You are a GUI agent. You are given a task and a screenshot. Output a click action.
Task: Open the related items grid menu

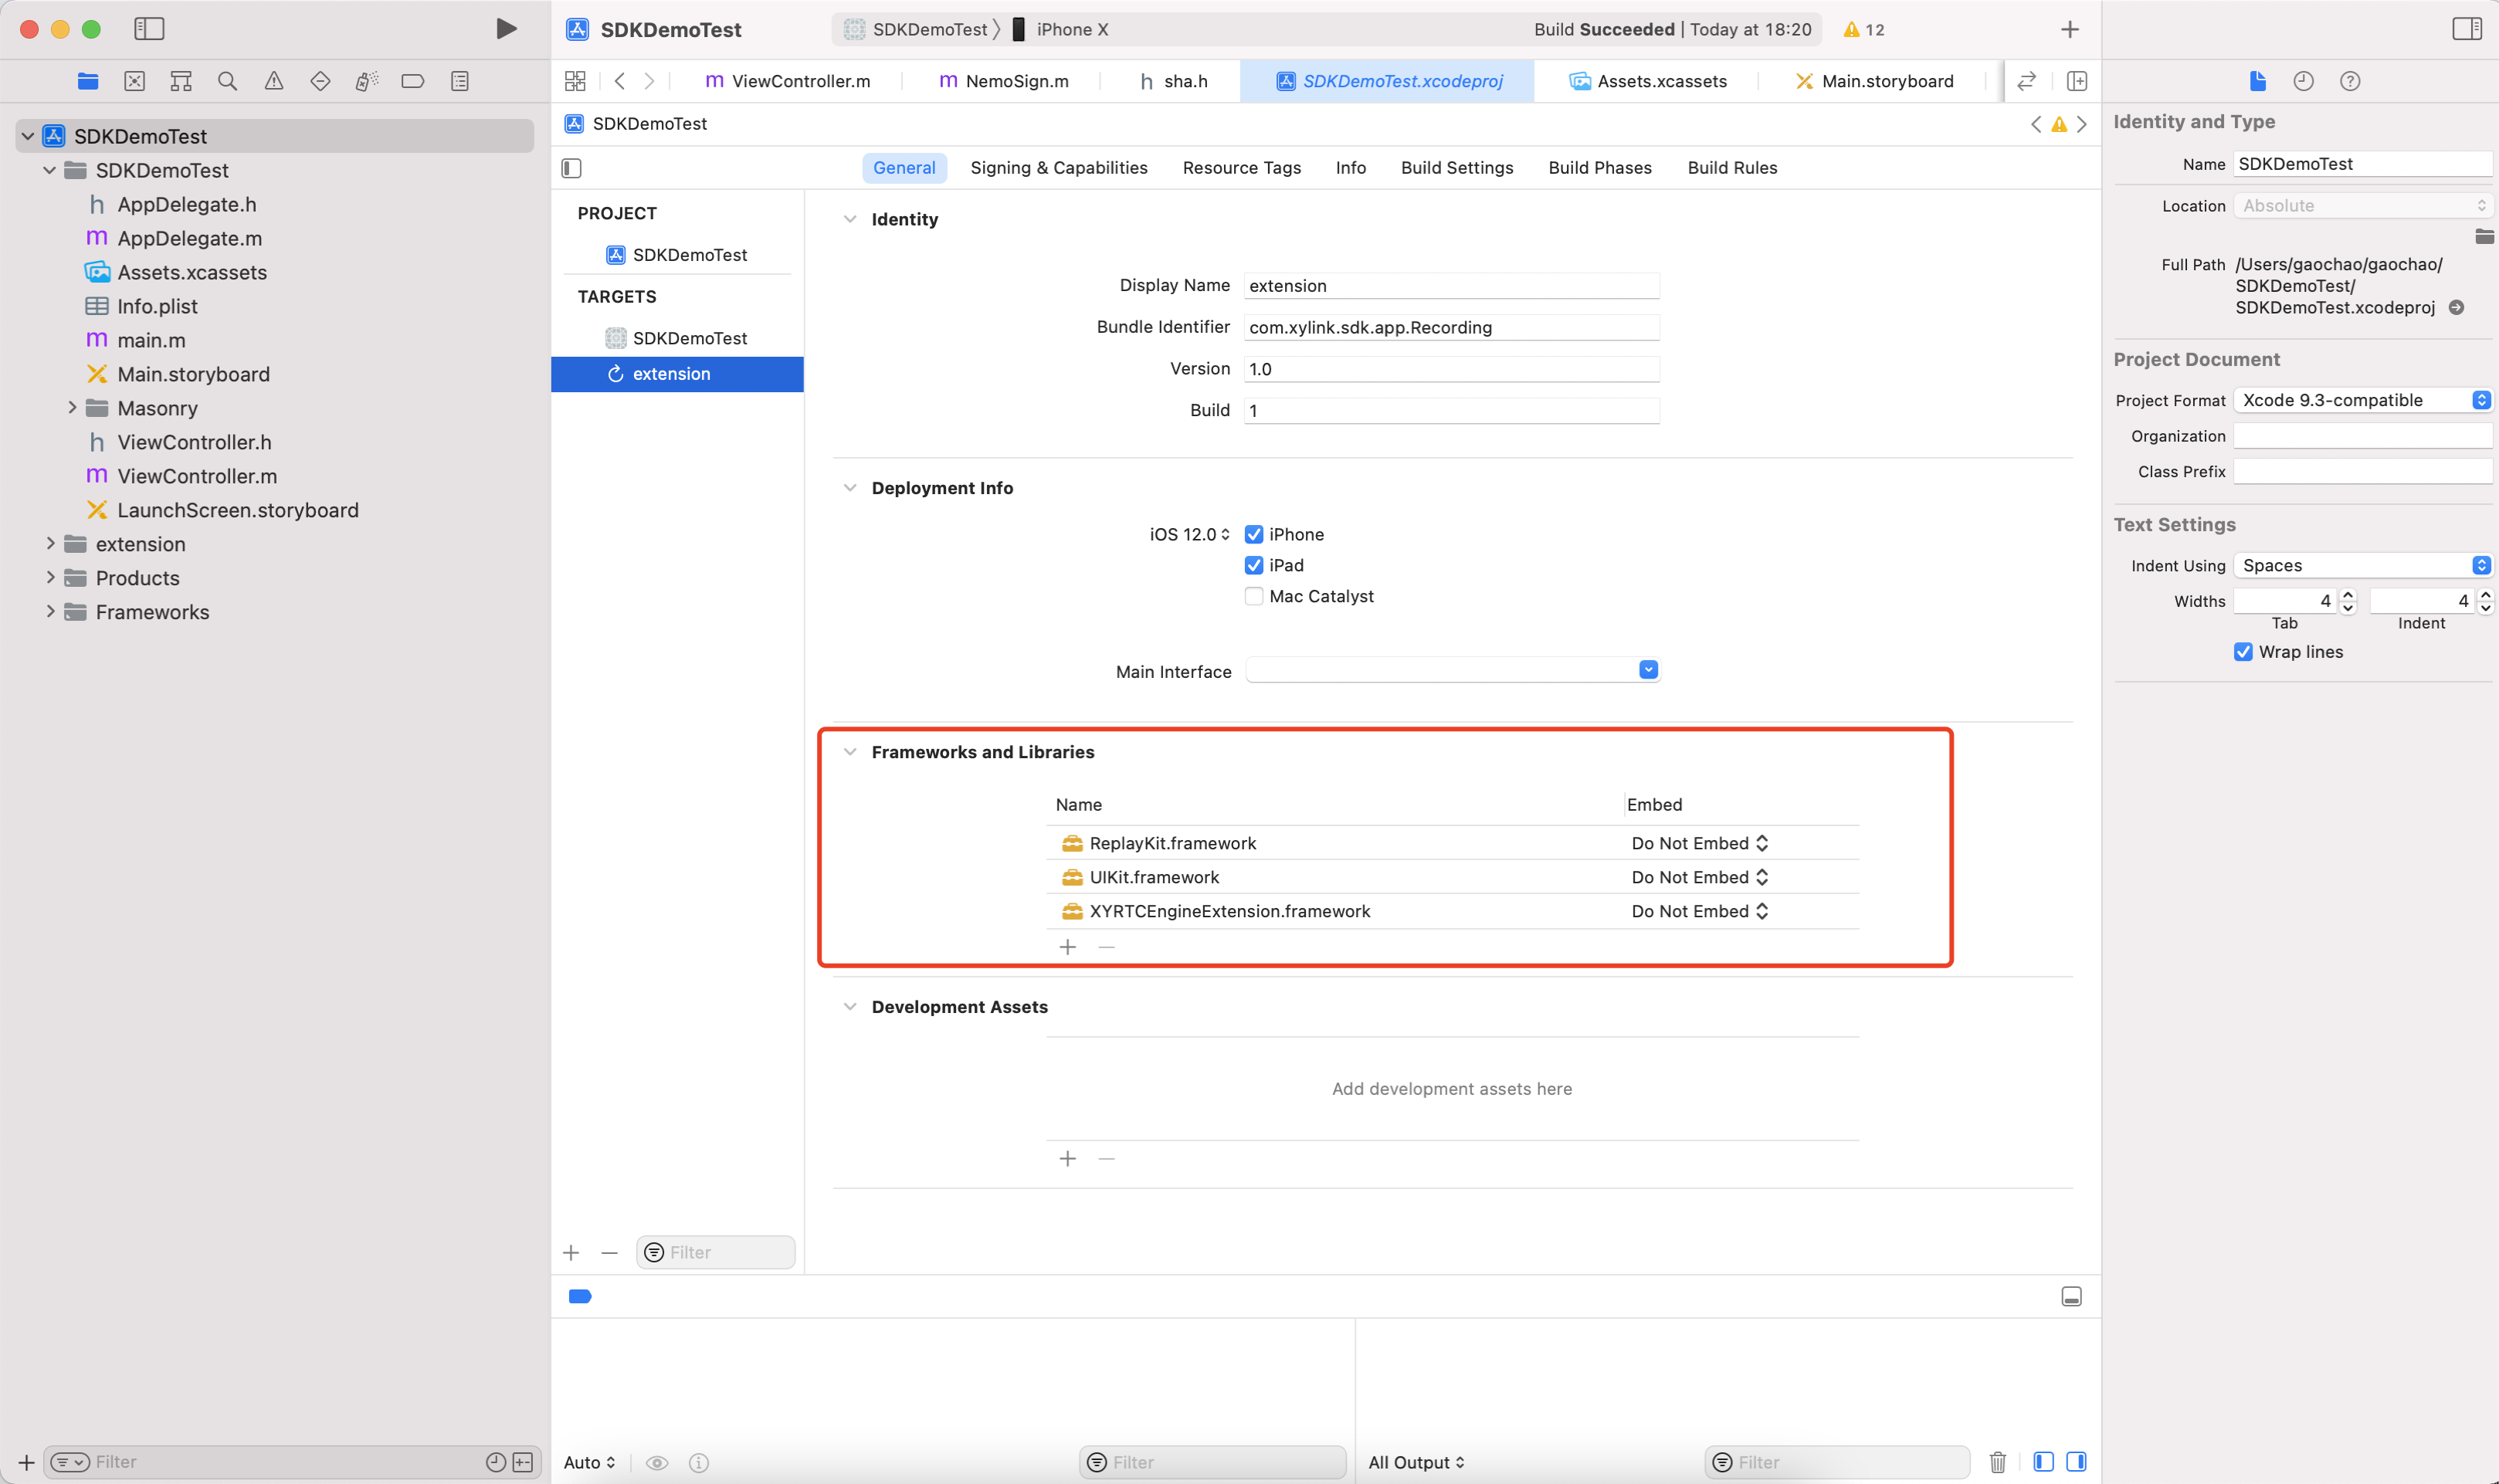point(575,81)
